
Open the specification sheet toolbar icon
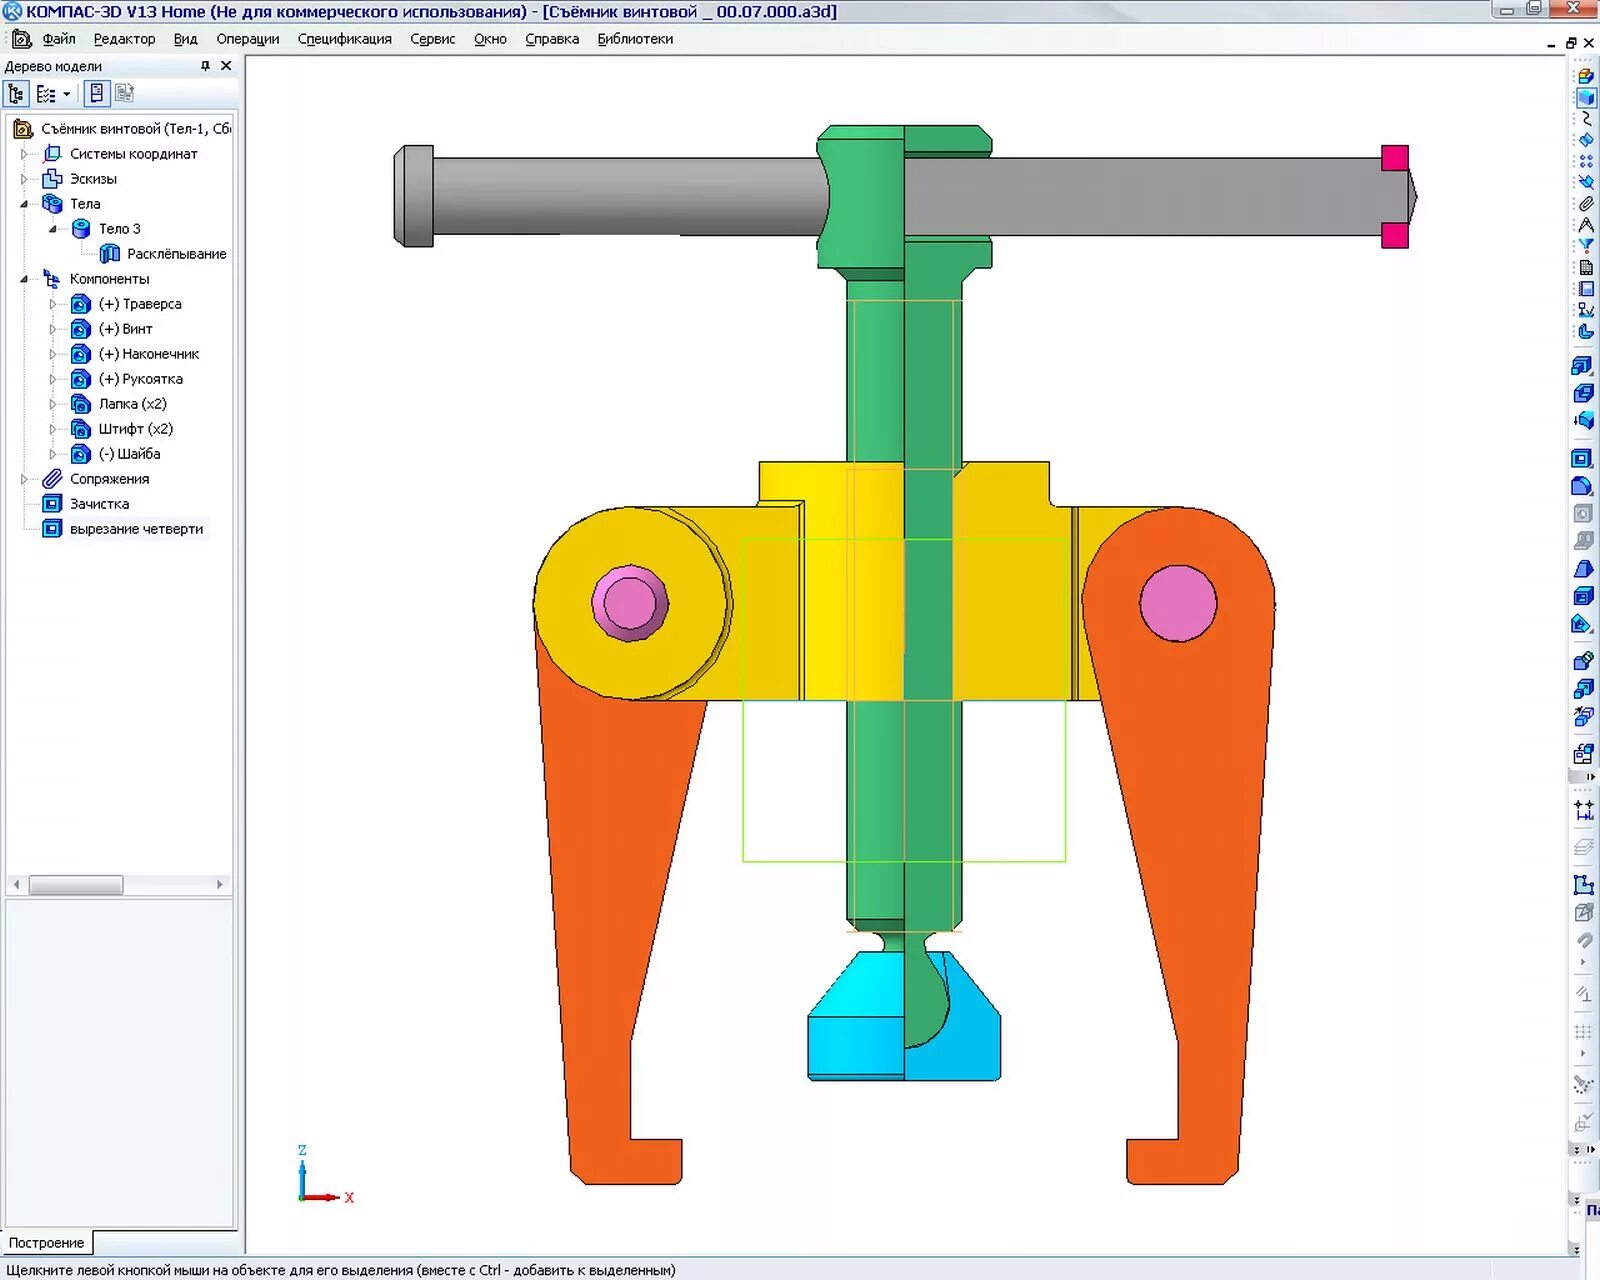(x=1586, y=267)
